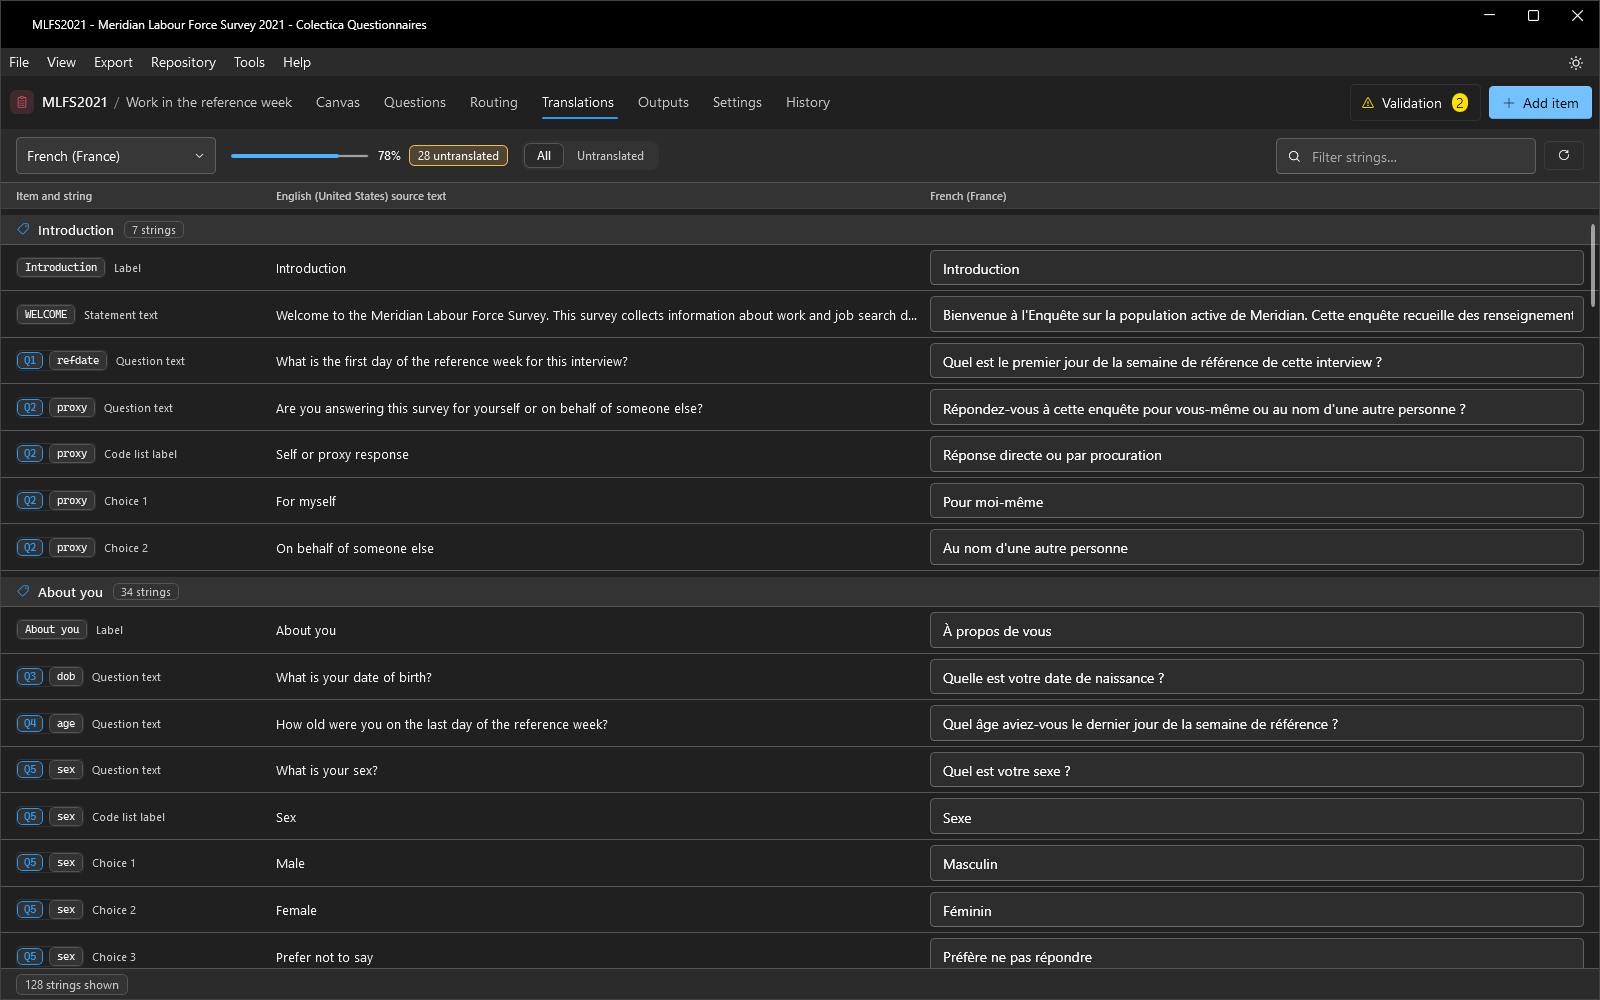Click the plus icon in Add item
This screenshot has height=1000, width=1600.
point(1509,103)
